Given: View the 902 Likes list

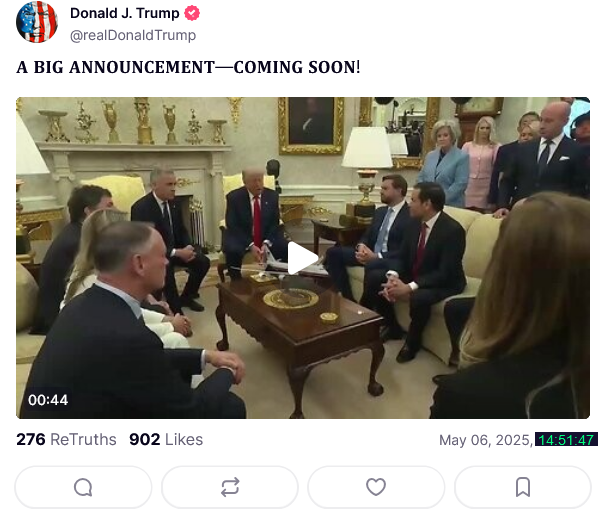Looking at the screenshot, I should (166, 440).
